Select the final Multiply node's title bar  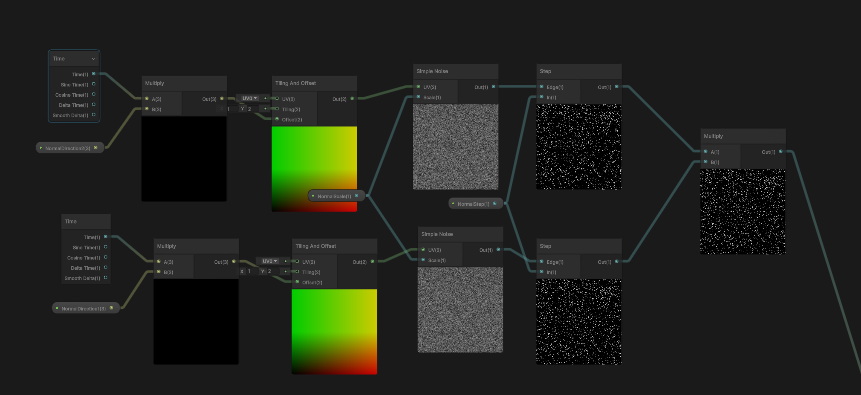pyautogui.click(x=743, y=136)
